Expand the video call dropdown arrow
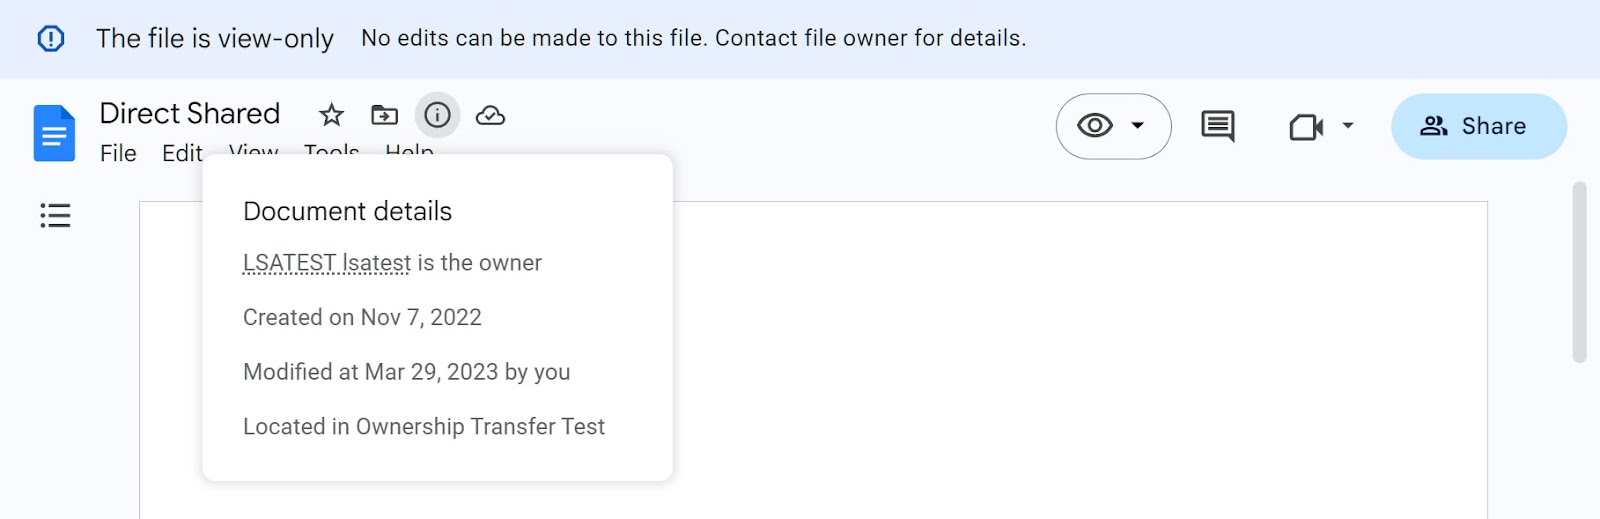 click(x=1348, y=126)
